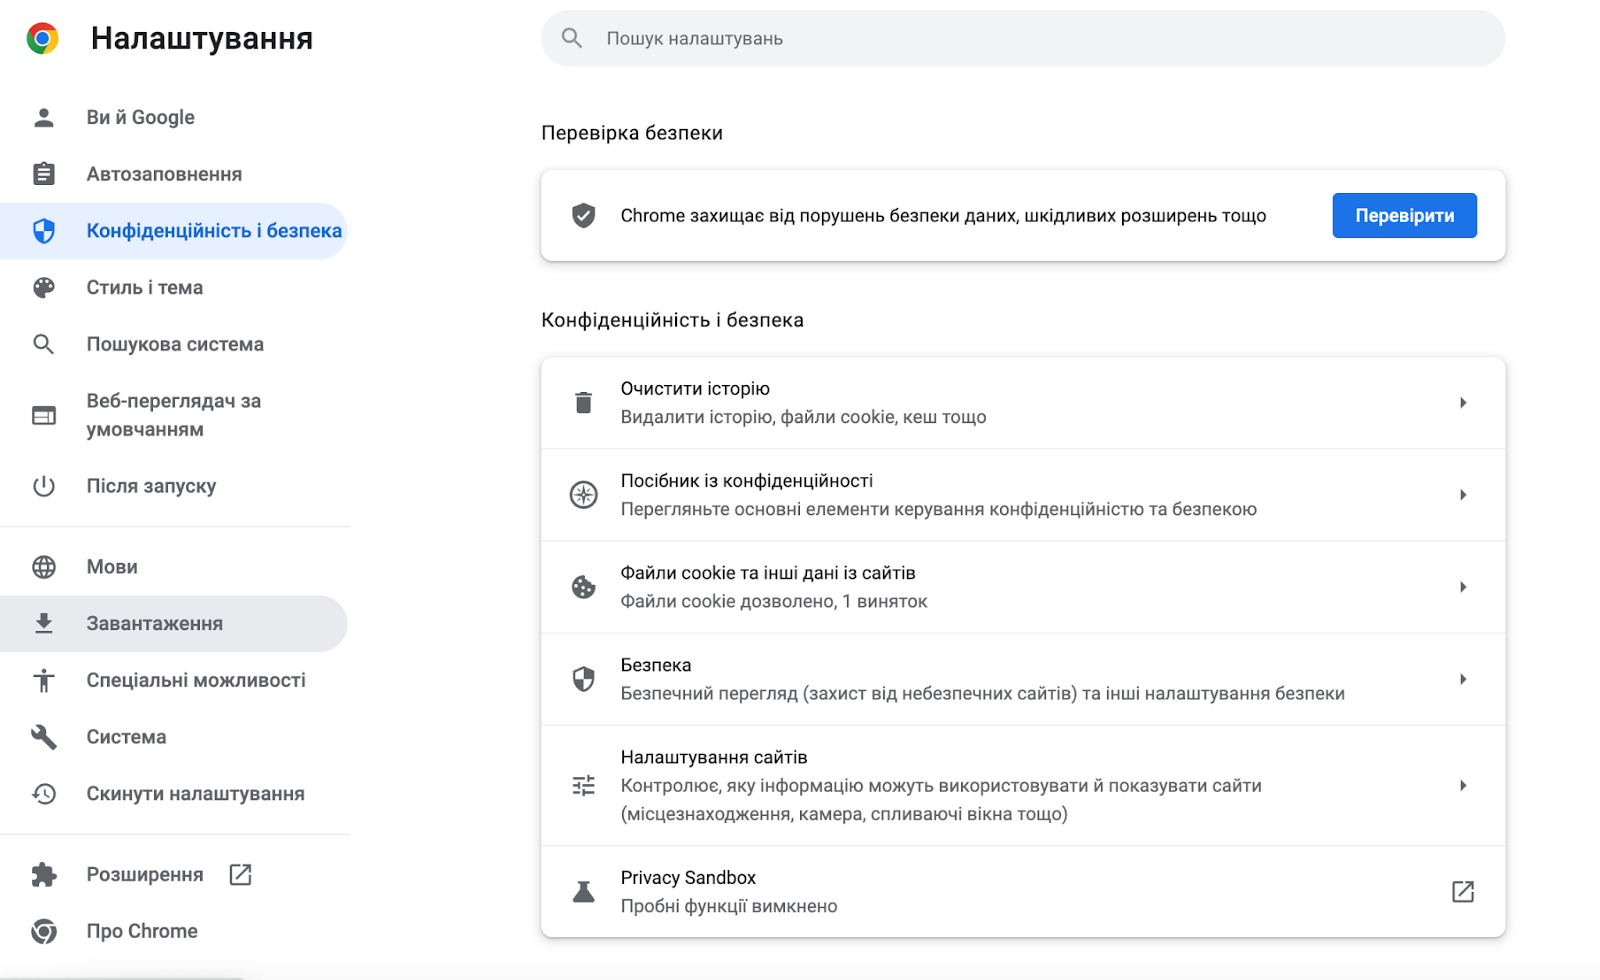Click the accessibility icon for Спеціальні можливості
Viewport: 1600px width, 980px height.
(44, 680)
